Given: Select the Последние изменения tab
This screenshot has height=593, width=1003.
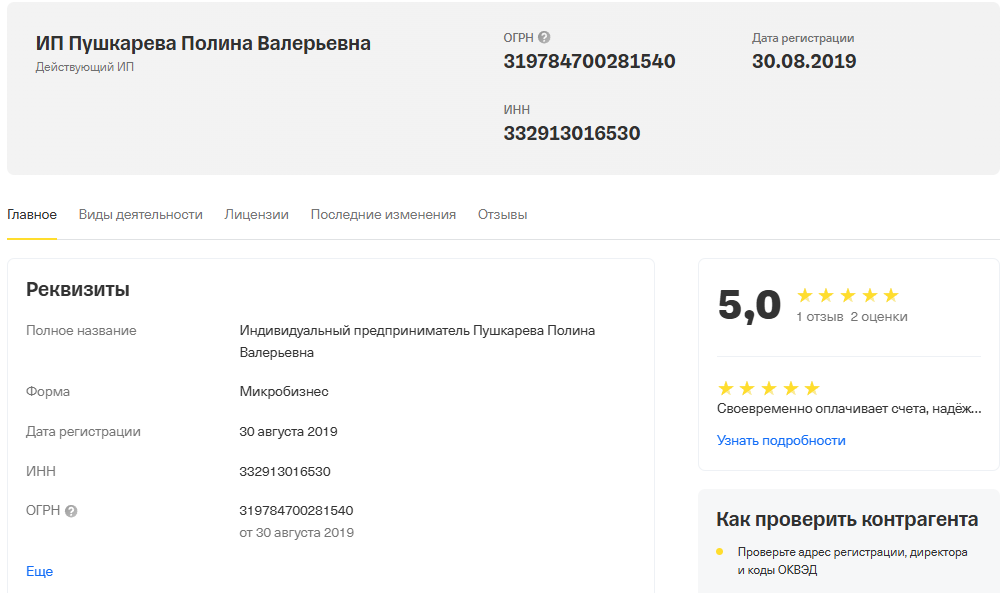Looking at the screenshot, I should (384, 214).
